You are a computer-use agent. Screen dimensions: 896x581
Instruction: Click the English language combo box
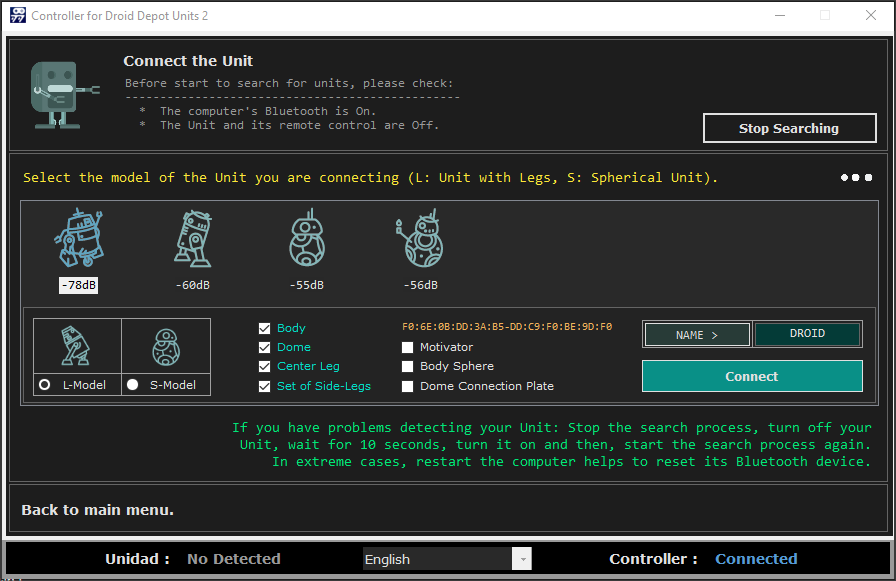tap(447, 559)
